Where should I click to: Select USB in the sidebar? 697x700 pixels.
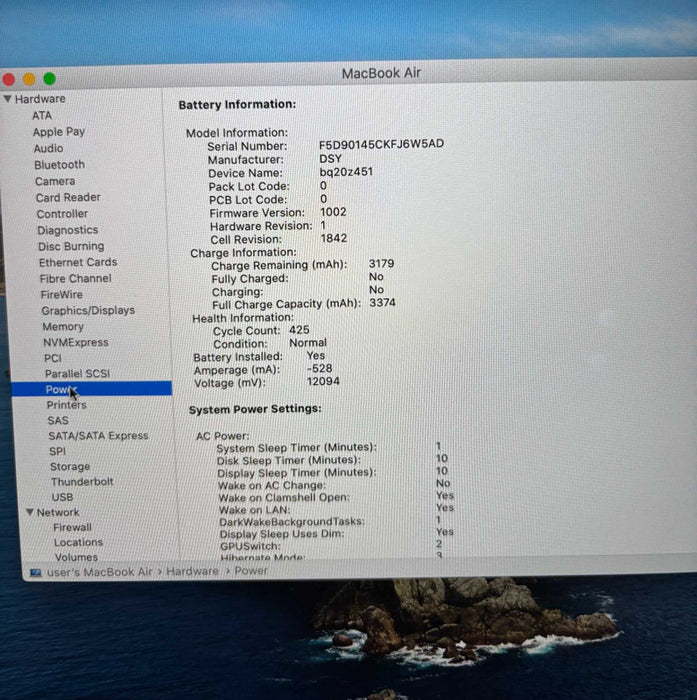coord(62,497)
